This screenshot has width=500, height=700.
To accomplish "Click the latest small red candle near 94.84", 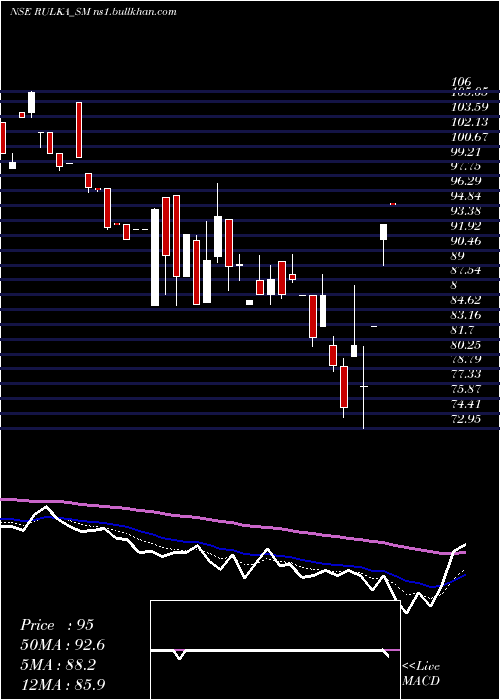I will coord(393,204).
